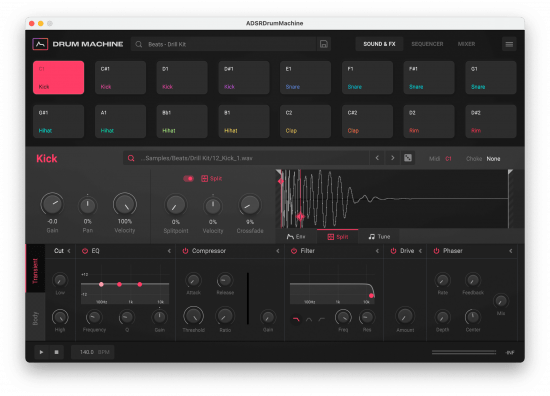This screenshot has height=396, width=550.
Task: Switch to the Mixer tab
Action: click(x=467, y=44)
